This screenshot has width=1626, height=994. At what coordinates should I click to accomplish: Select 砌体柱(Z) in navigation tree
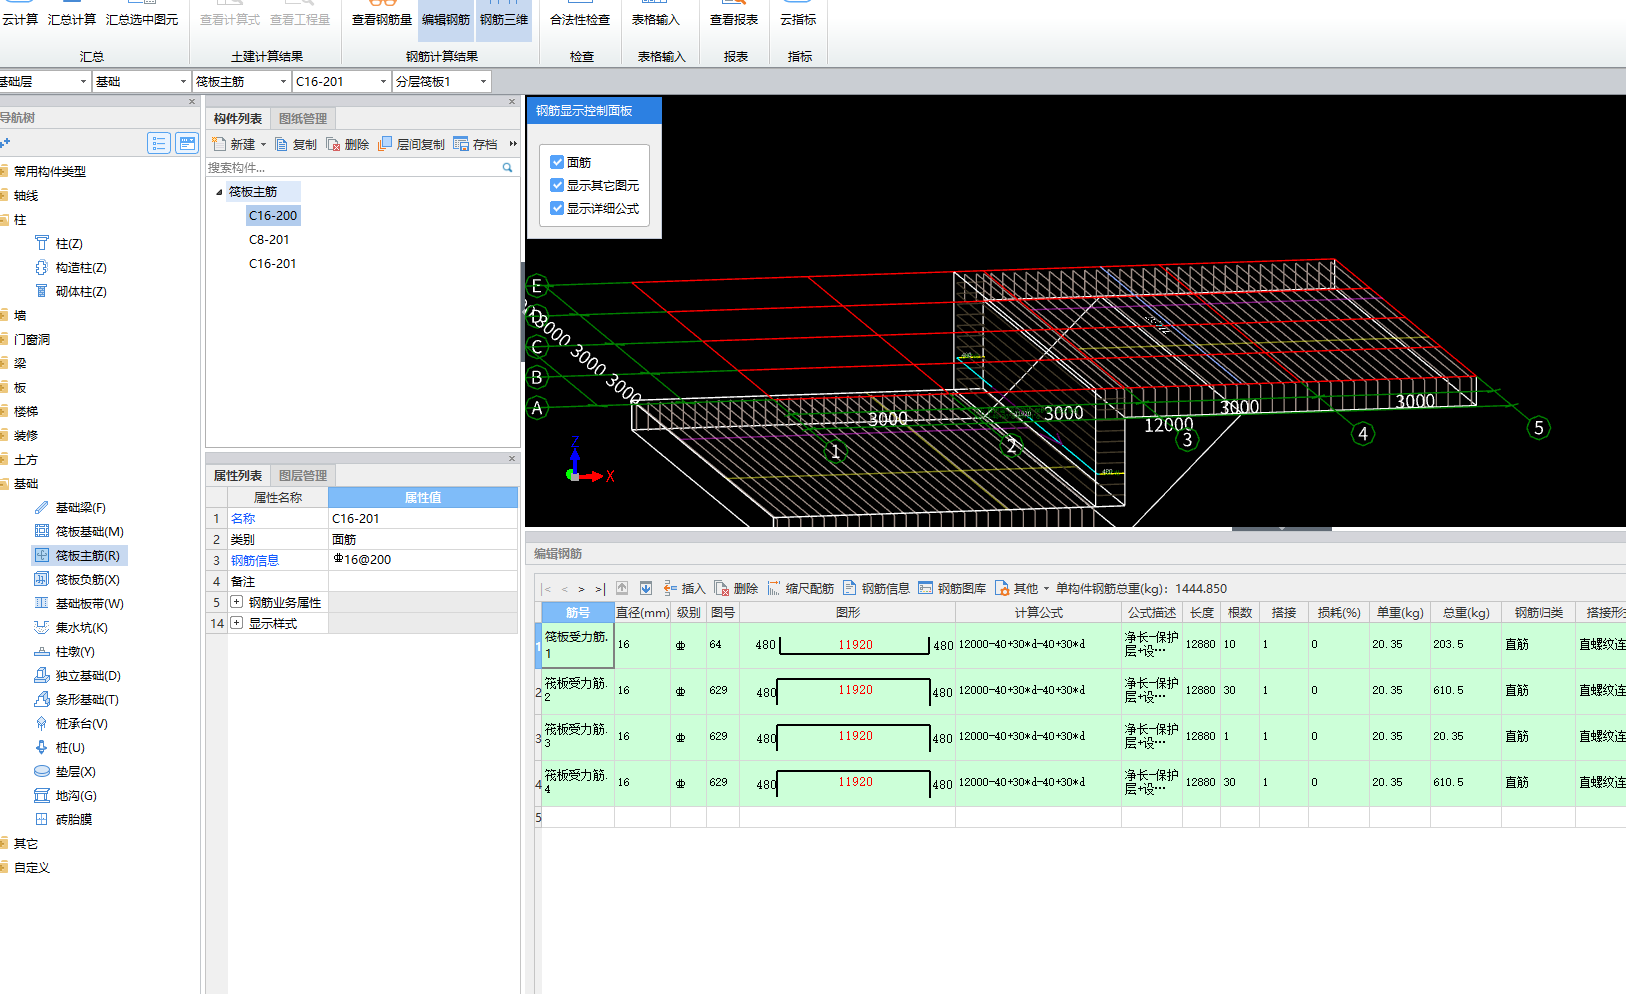click(80, 291)
